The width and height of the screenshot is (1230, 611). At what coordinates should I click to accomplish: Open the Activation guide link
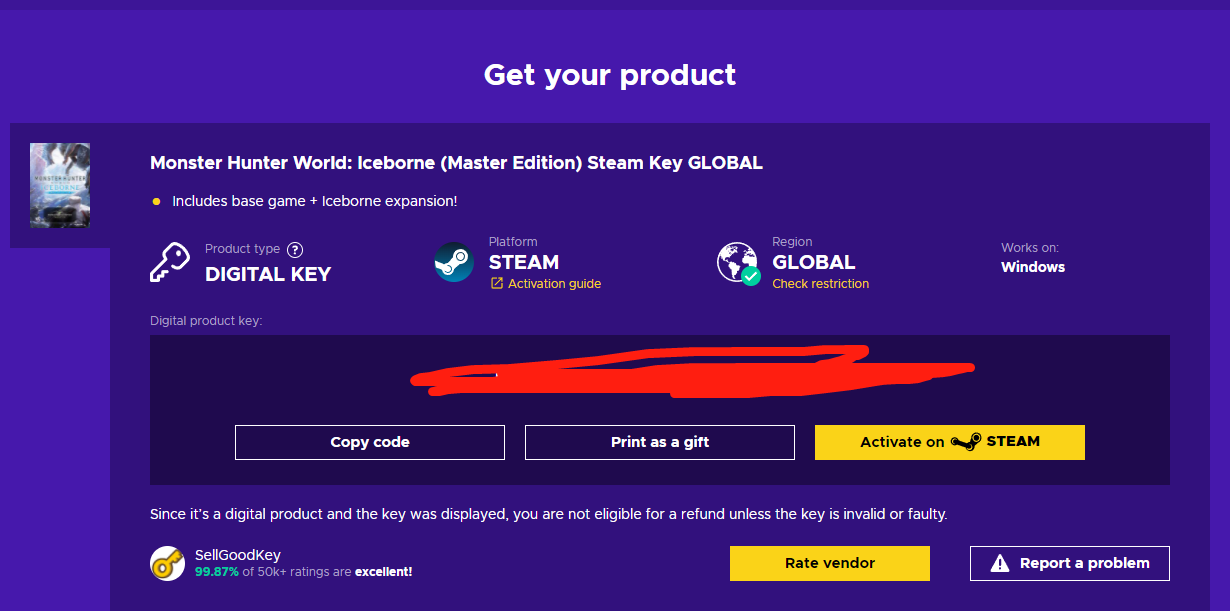point(545,284)
